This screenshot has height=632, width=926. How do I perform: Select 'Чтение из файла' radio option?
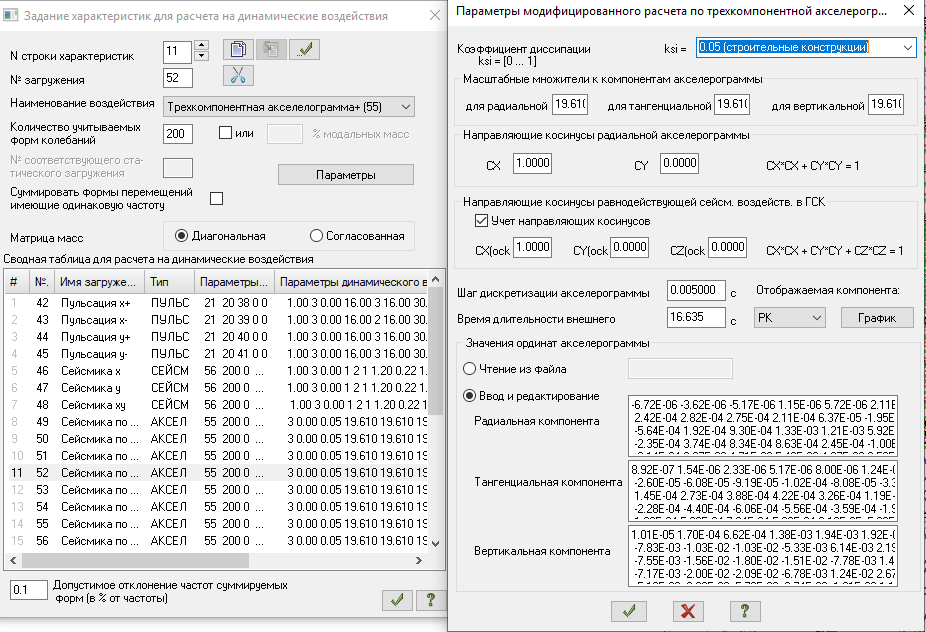click(x=470, y=369)
